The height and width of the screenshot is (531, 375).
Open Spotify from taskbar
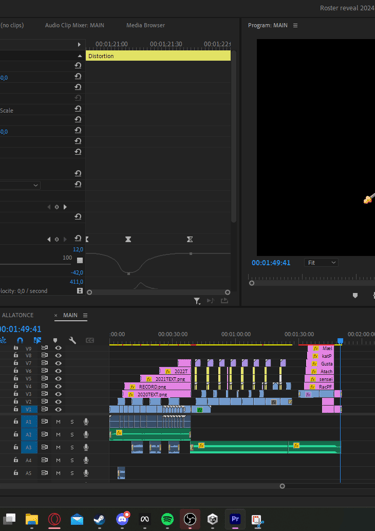(x=167, y=519)
